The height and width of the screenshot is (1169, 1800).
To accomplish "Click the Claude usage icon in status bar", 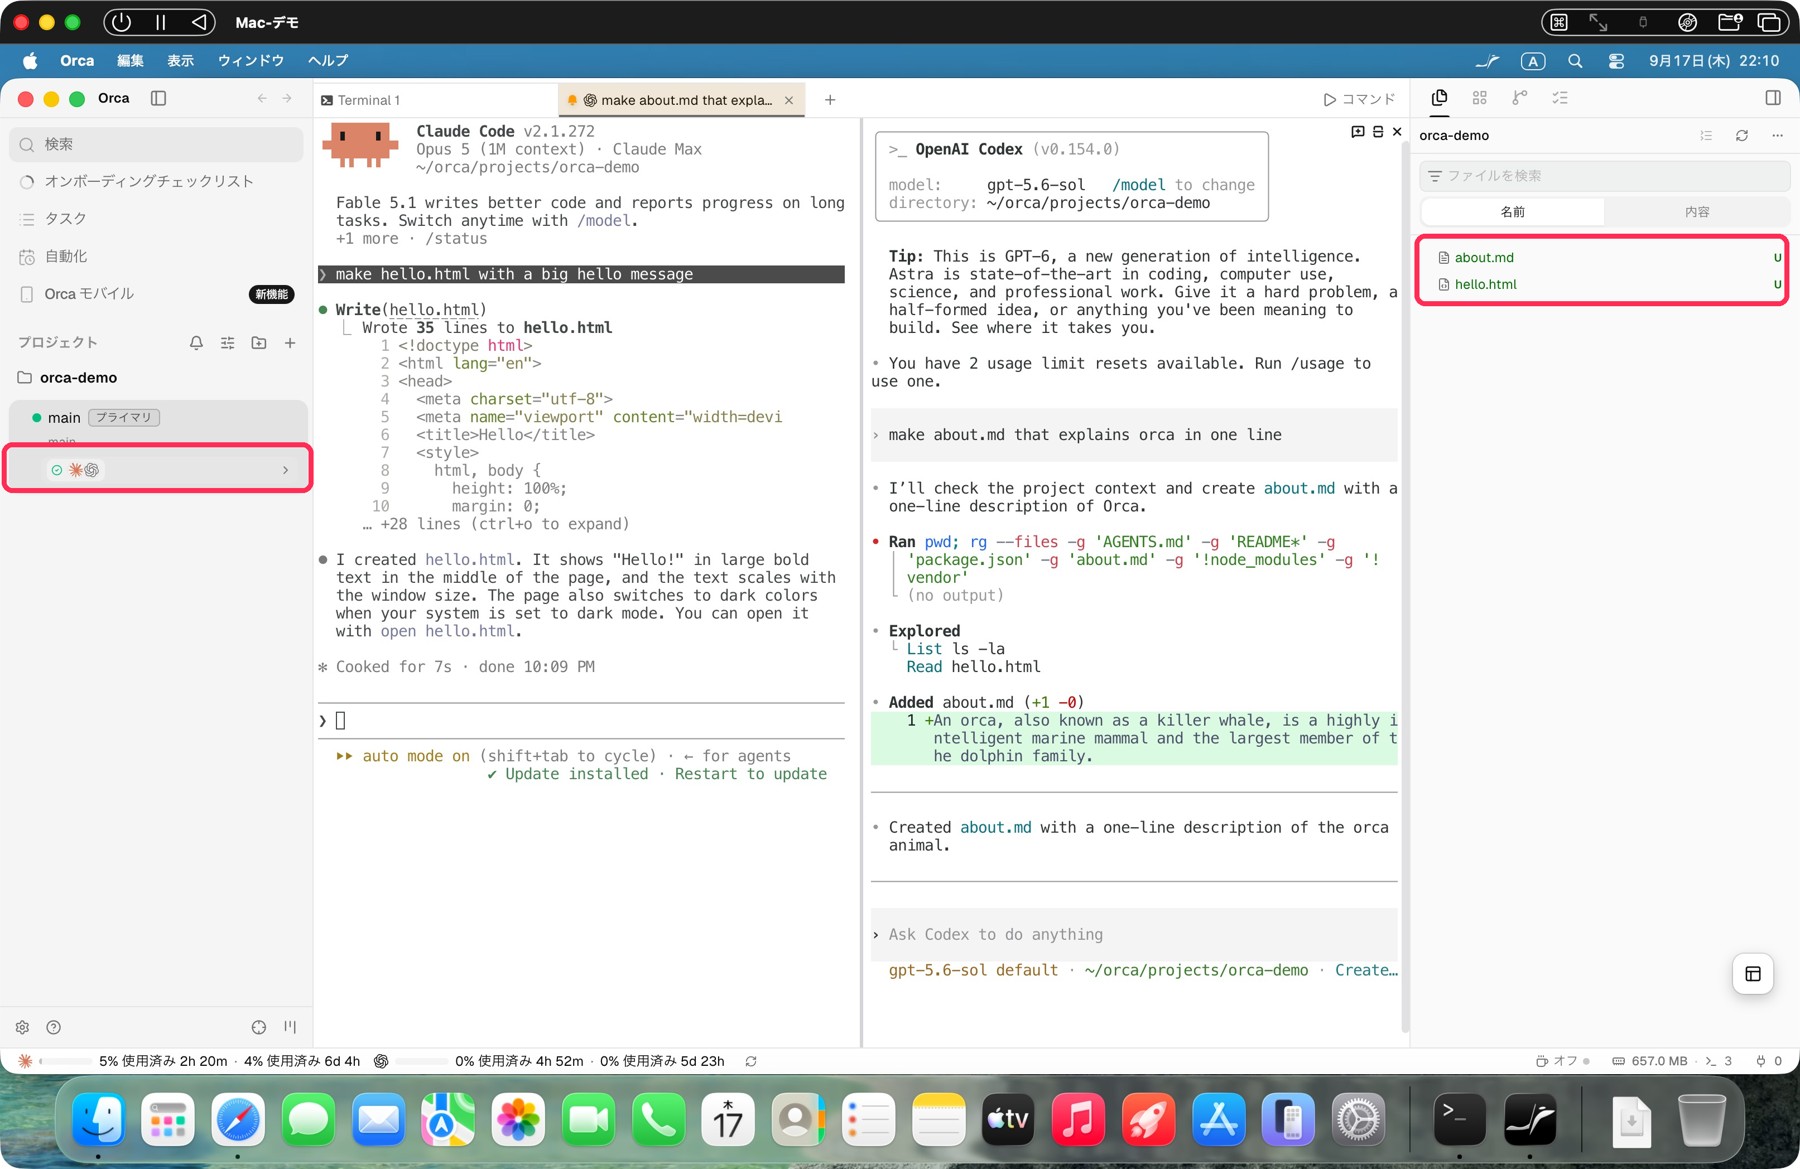I will 25,1061.
